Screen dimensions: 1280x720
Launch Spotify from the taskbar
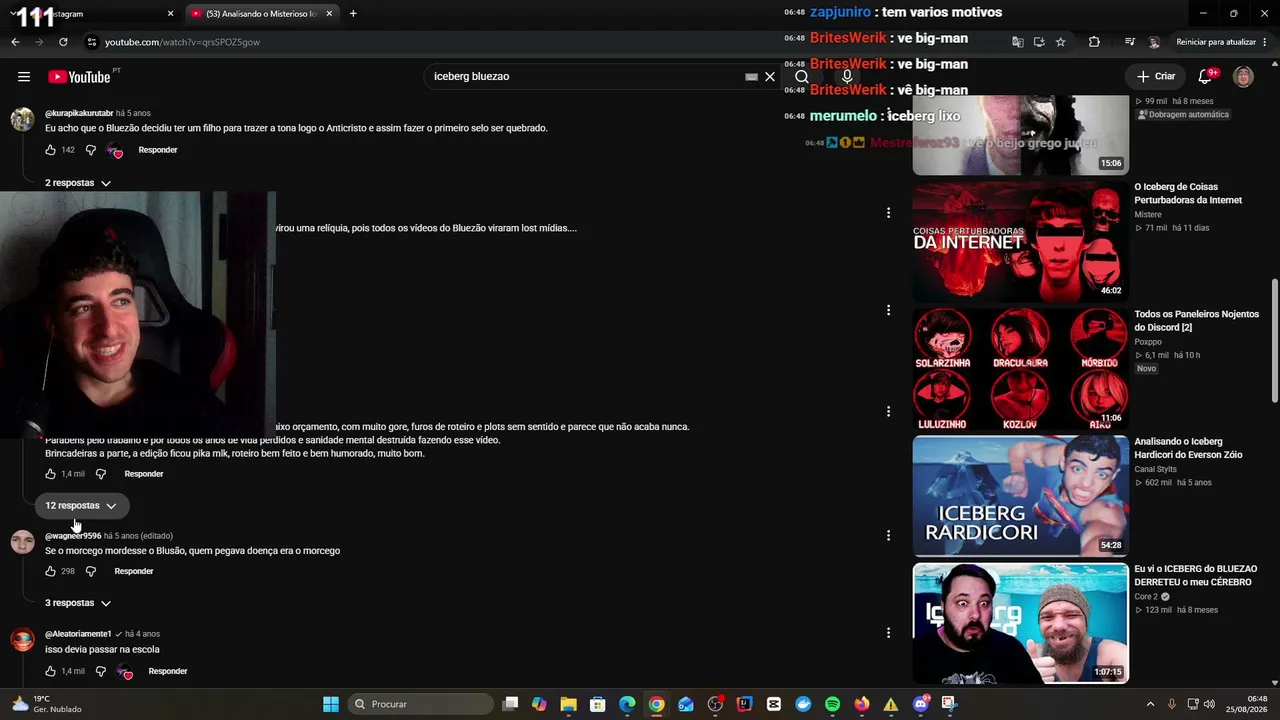pos(832,704)
